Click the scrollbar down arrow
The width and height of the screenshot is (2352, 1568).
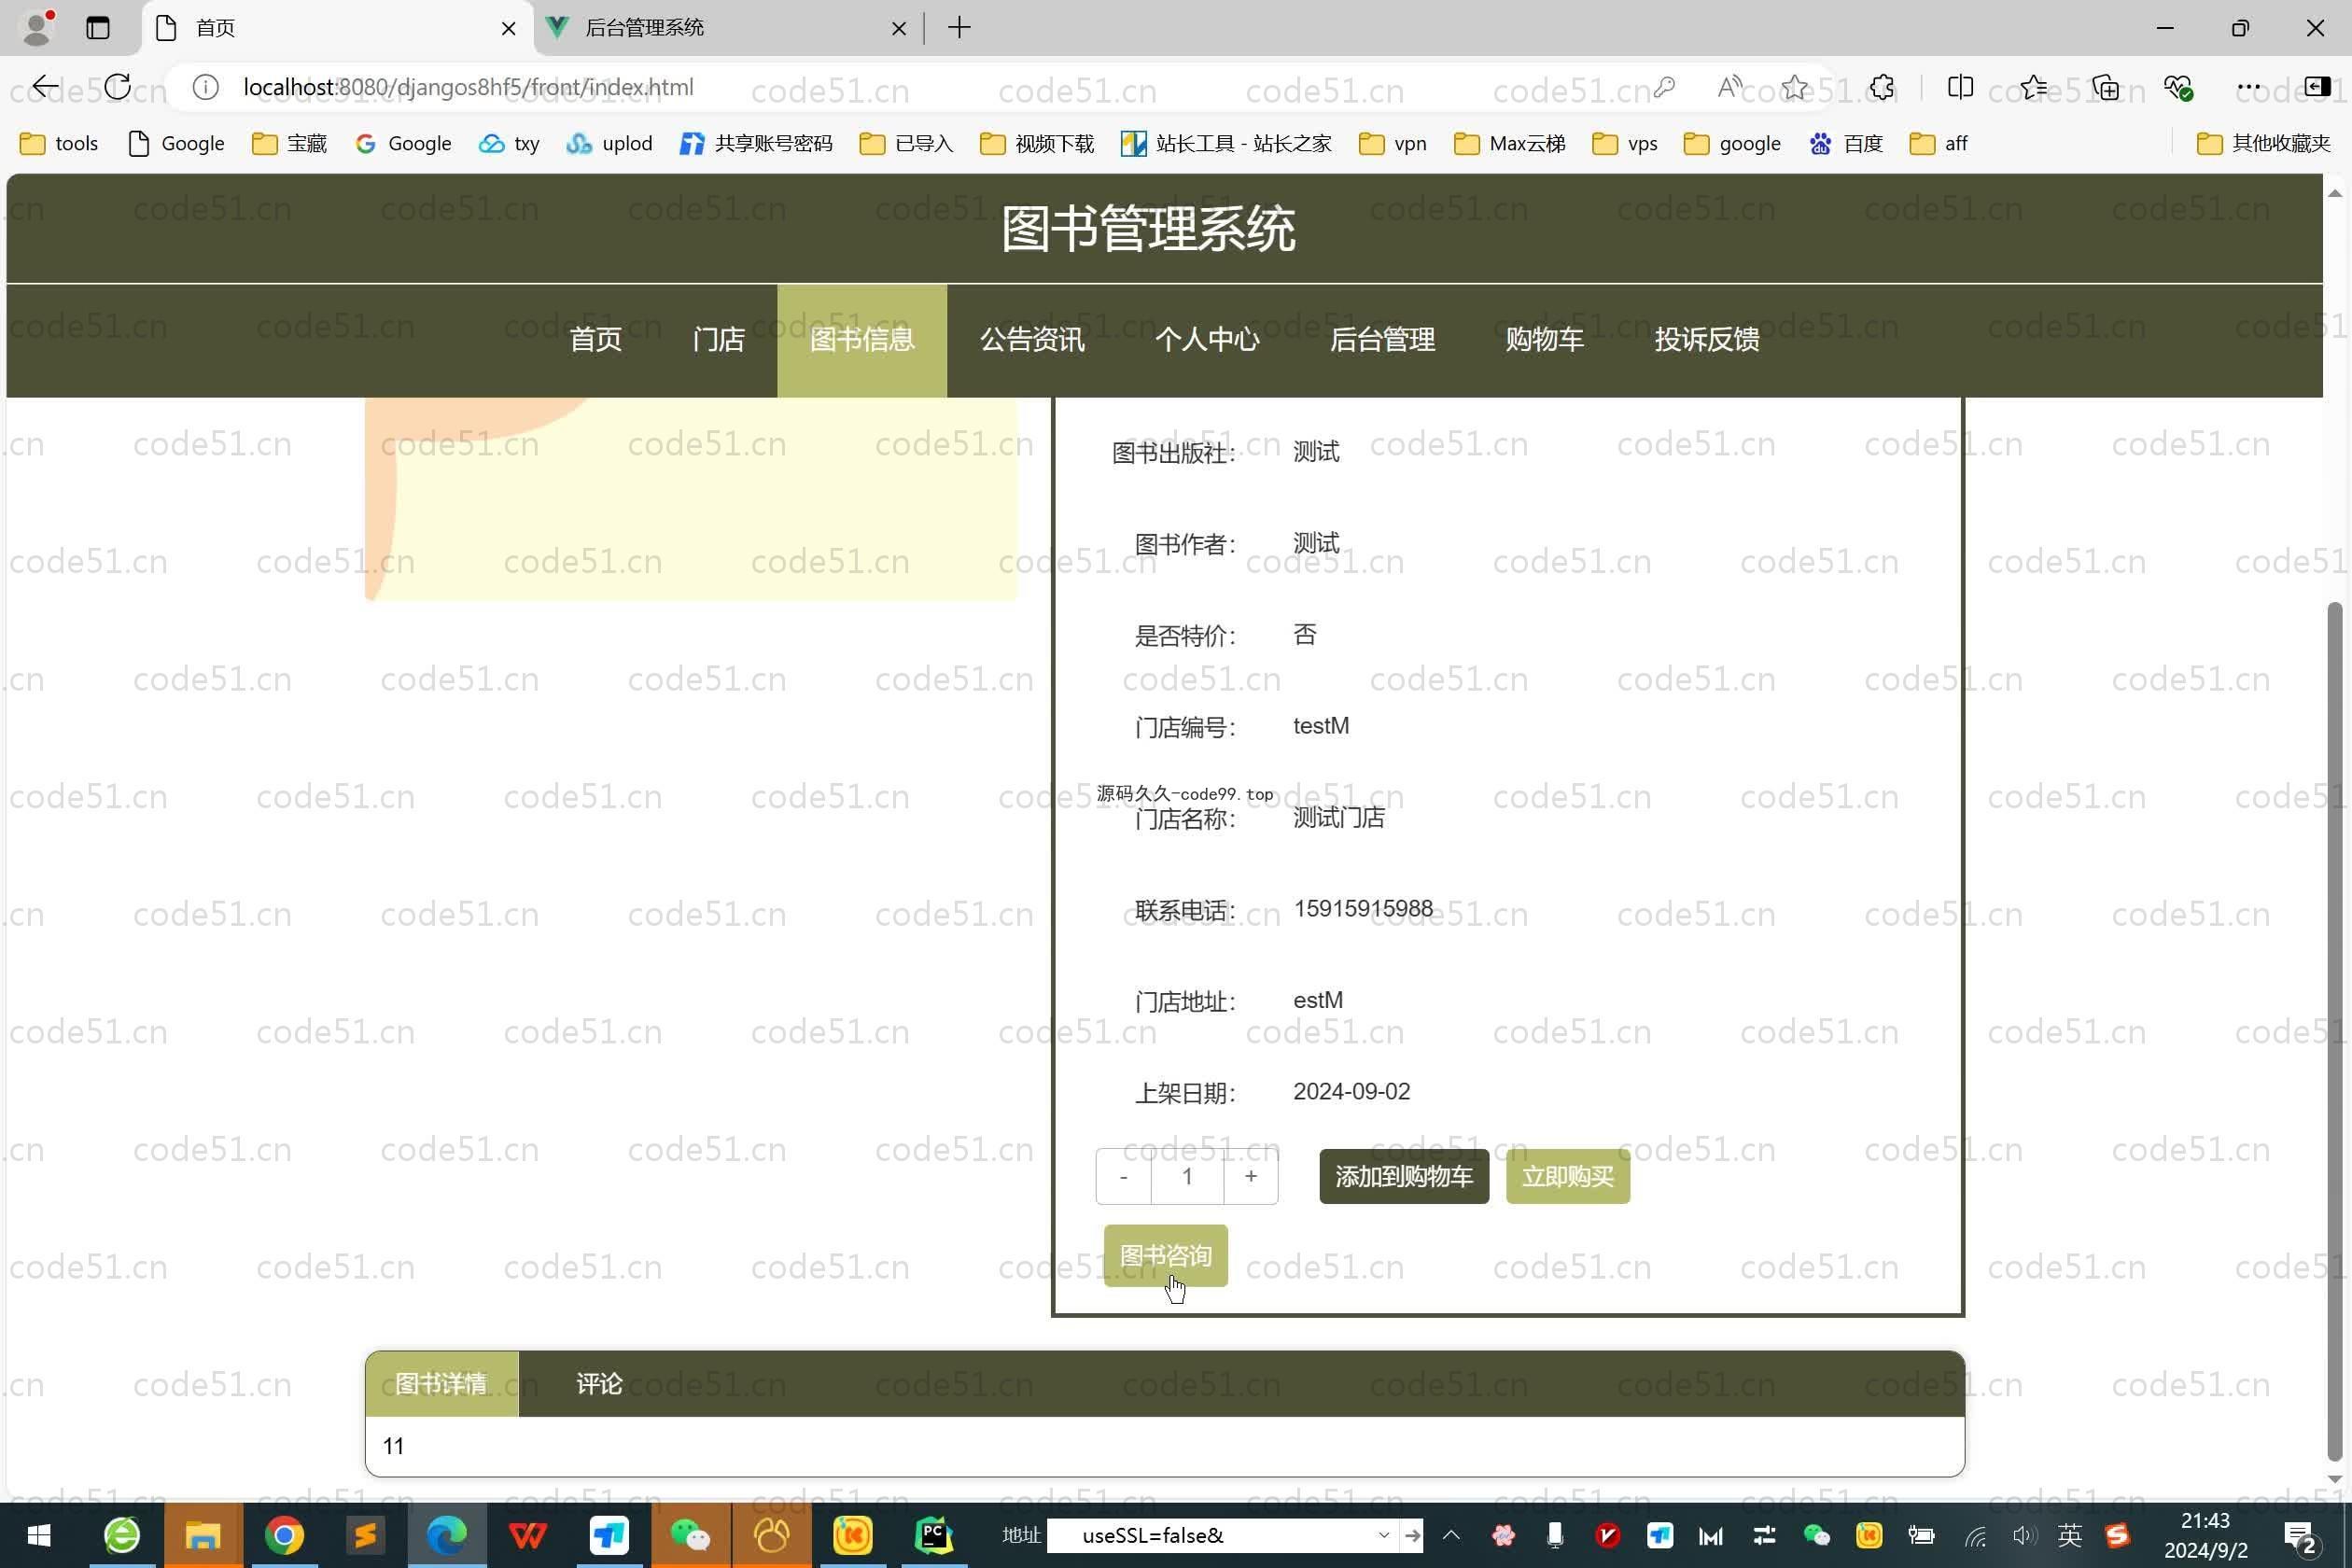[x=2334, y=1479]
